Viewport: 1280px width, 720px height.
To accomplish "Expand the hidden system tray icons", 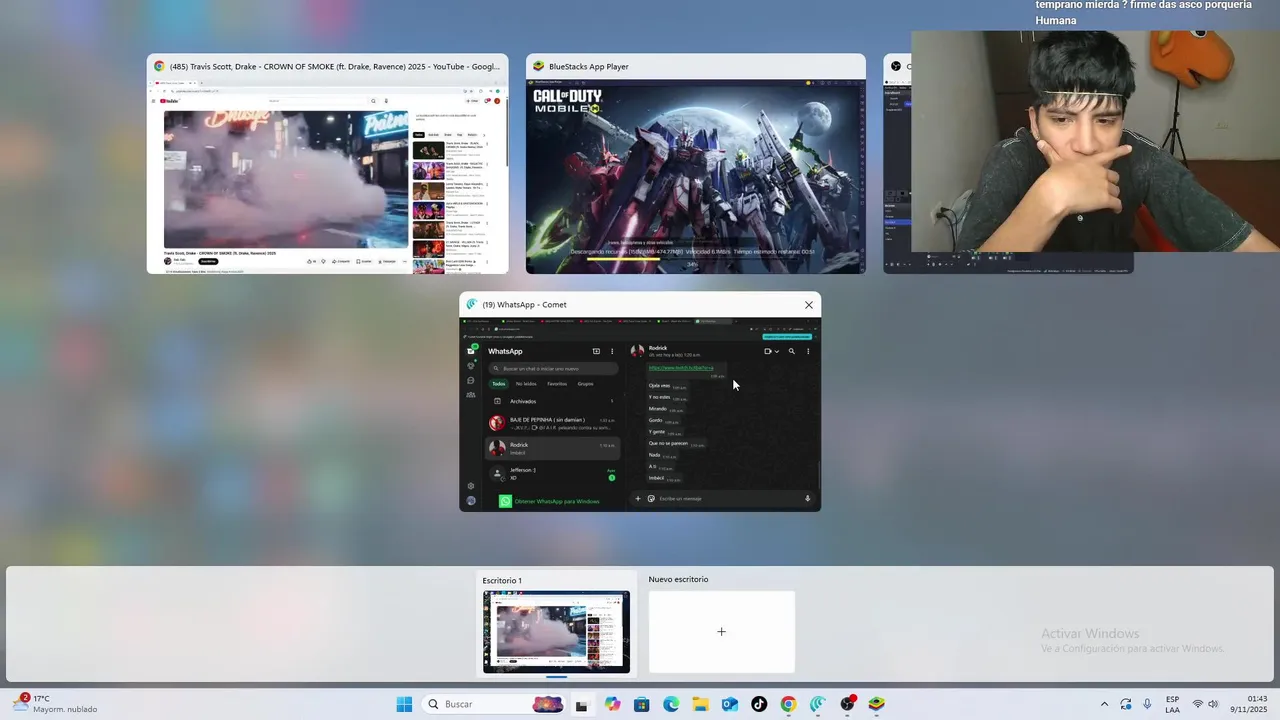I will pyautogui.click(x=1104, y=704).
